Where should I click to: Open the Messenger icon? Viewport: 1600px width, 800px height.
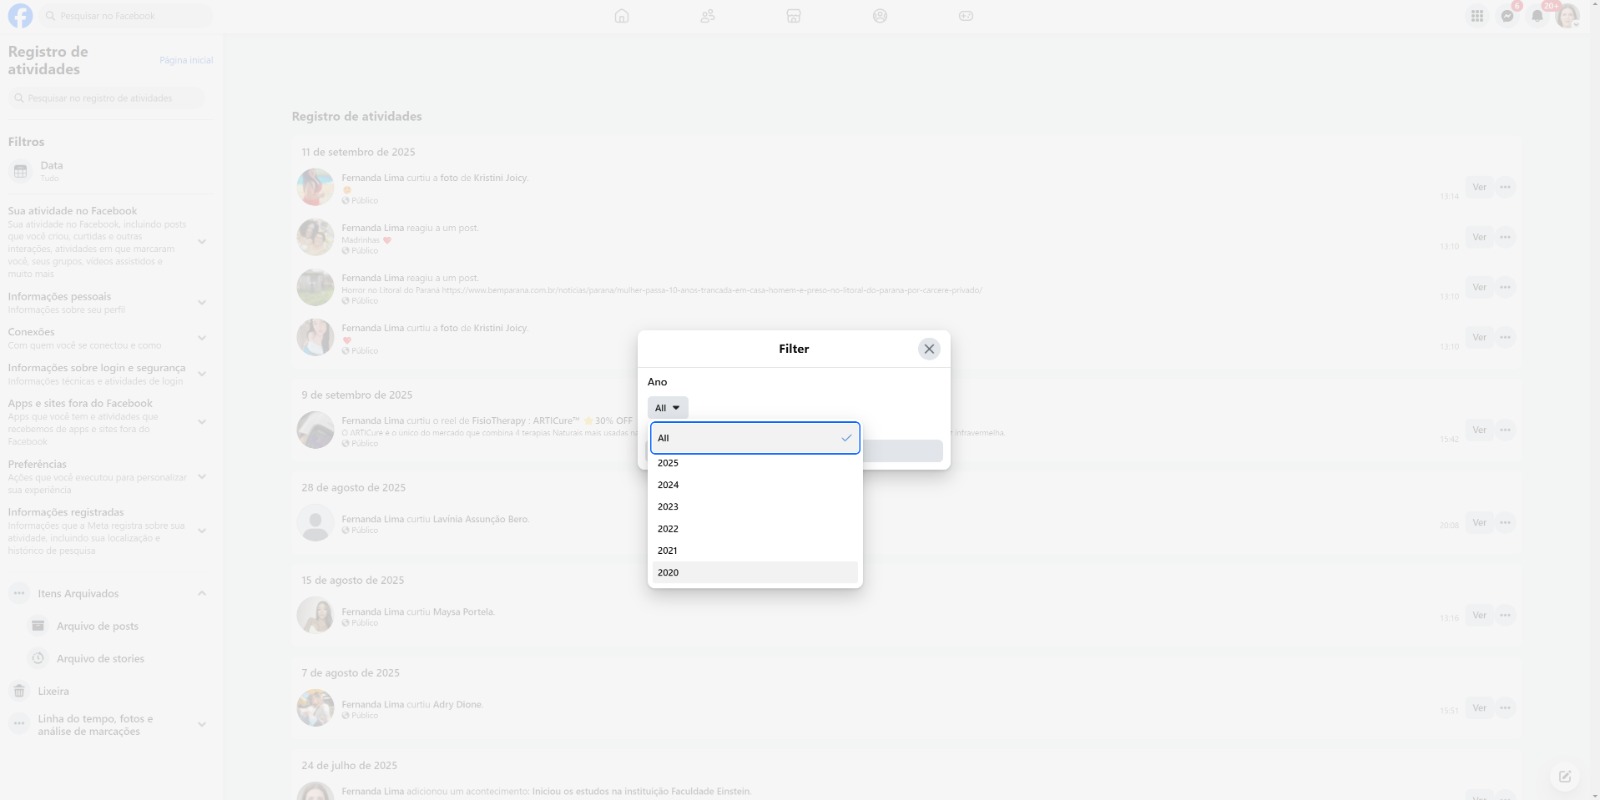(x=1507, y=16)
